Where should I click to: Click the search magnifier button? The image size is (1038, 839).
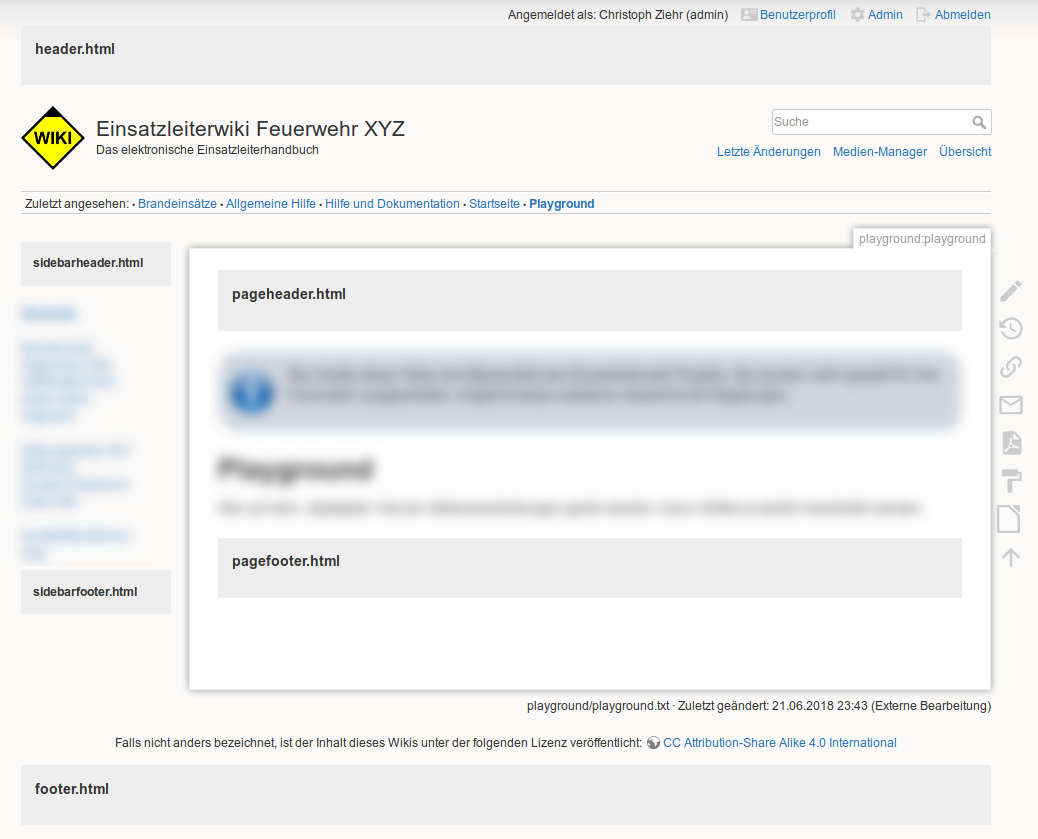coord(979,122)
